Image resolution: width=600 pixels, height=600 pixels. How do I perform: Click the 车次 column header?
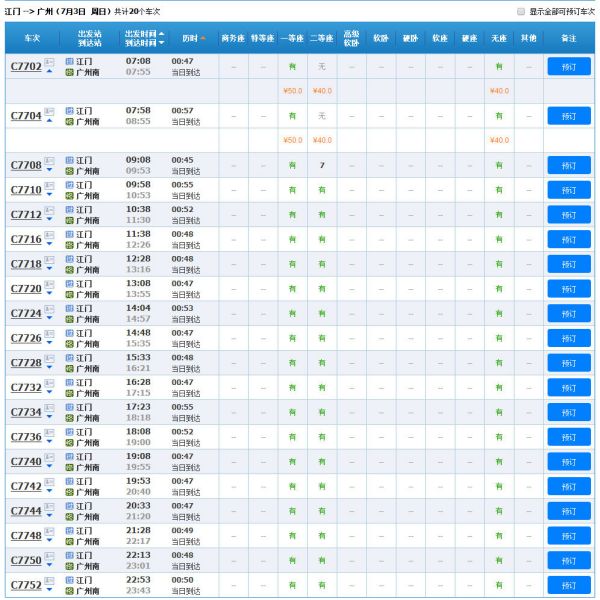pos(33,38)
